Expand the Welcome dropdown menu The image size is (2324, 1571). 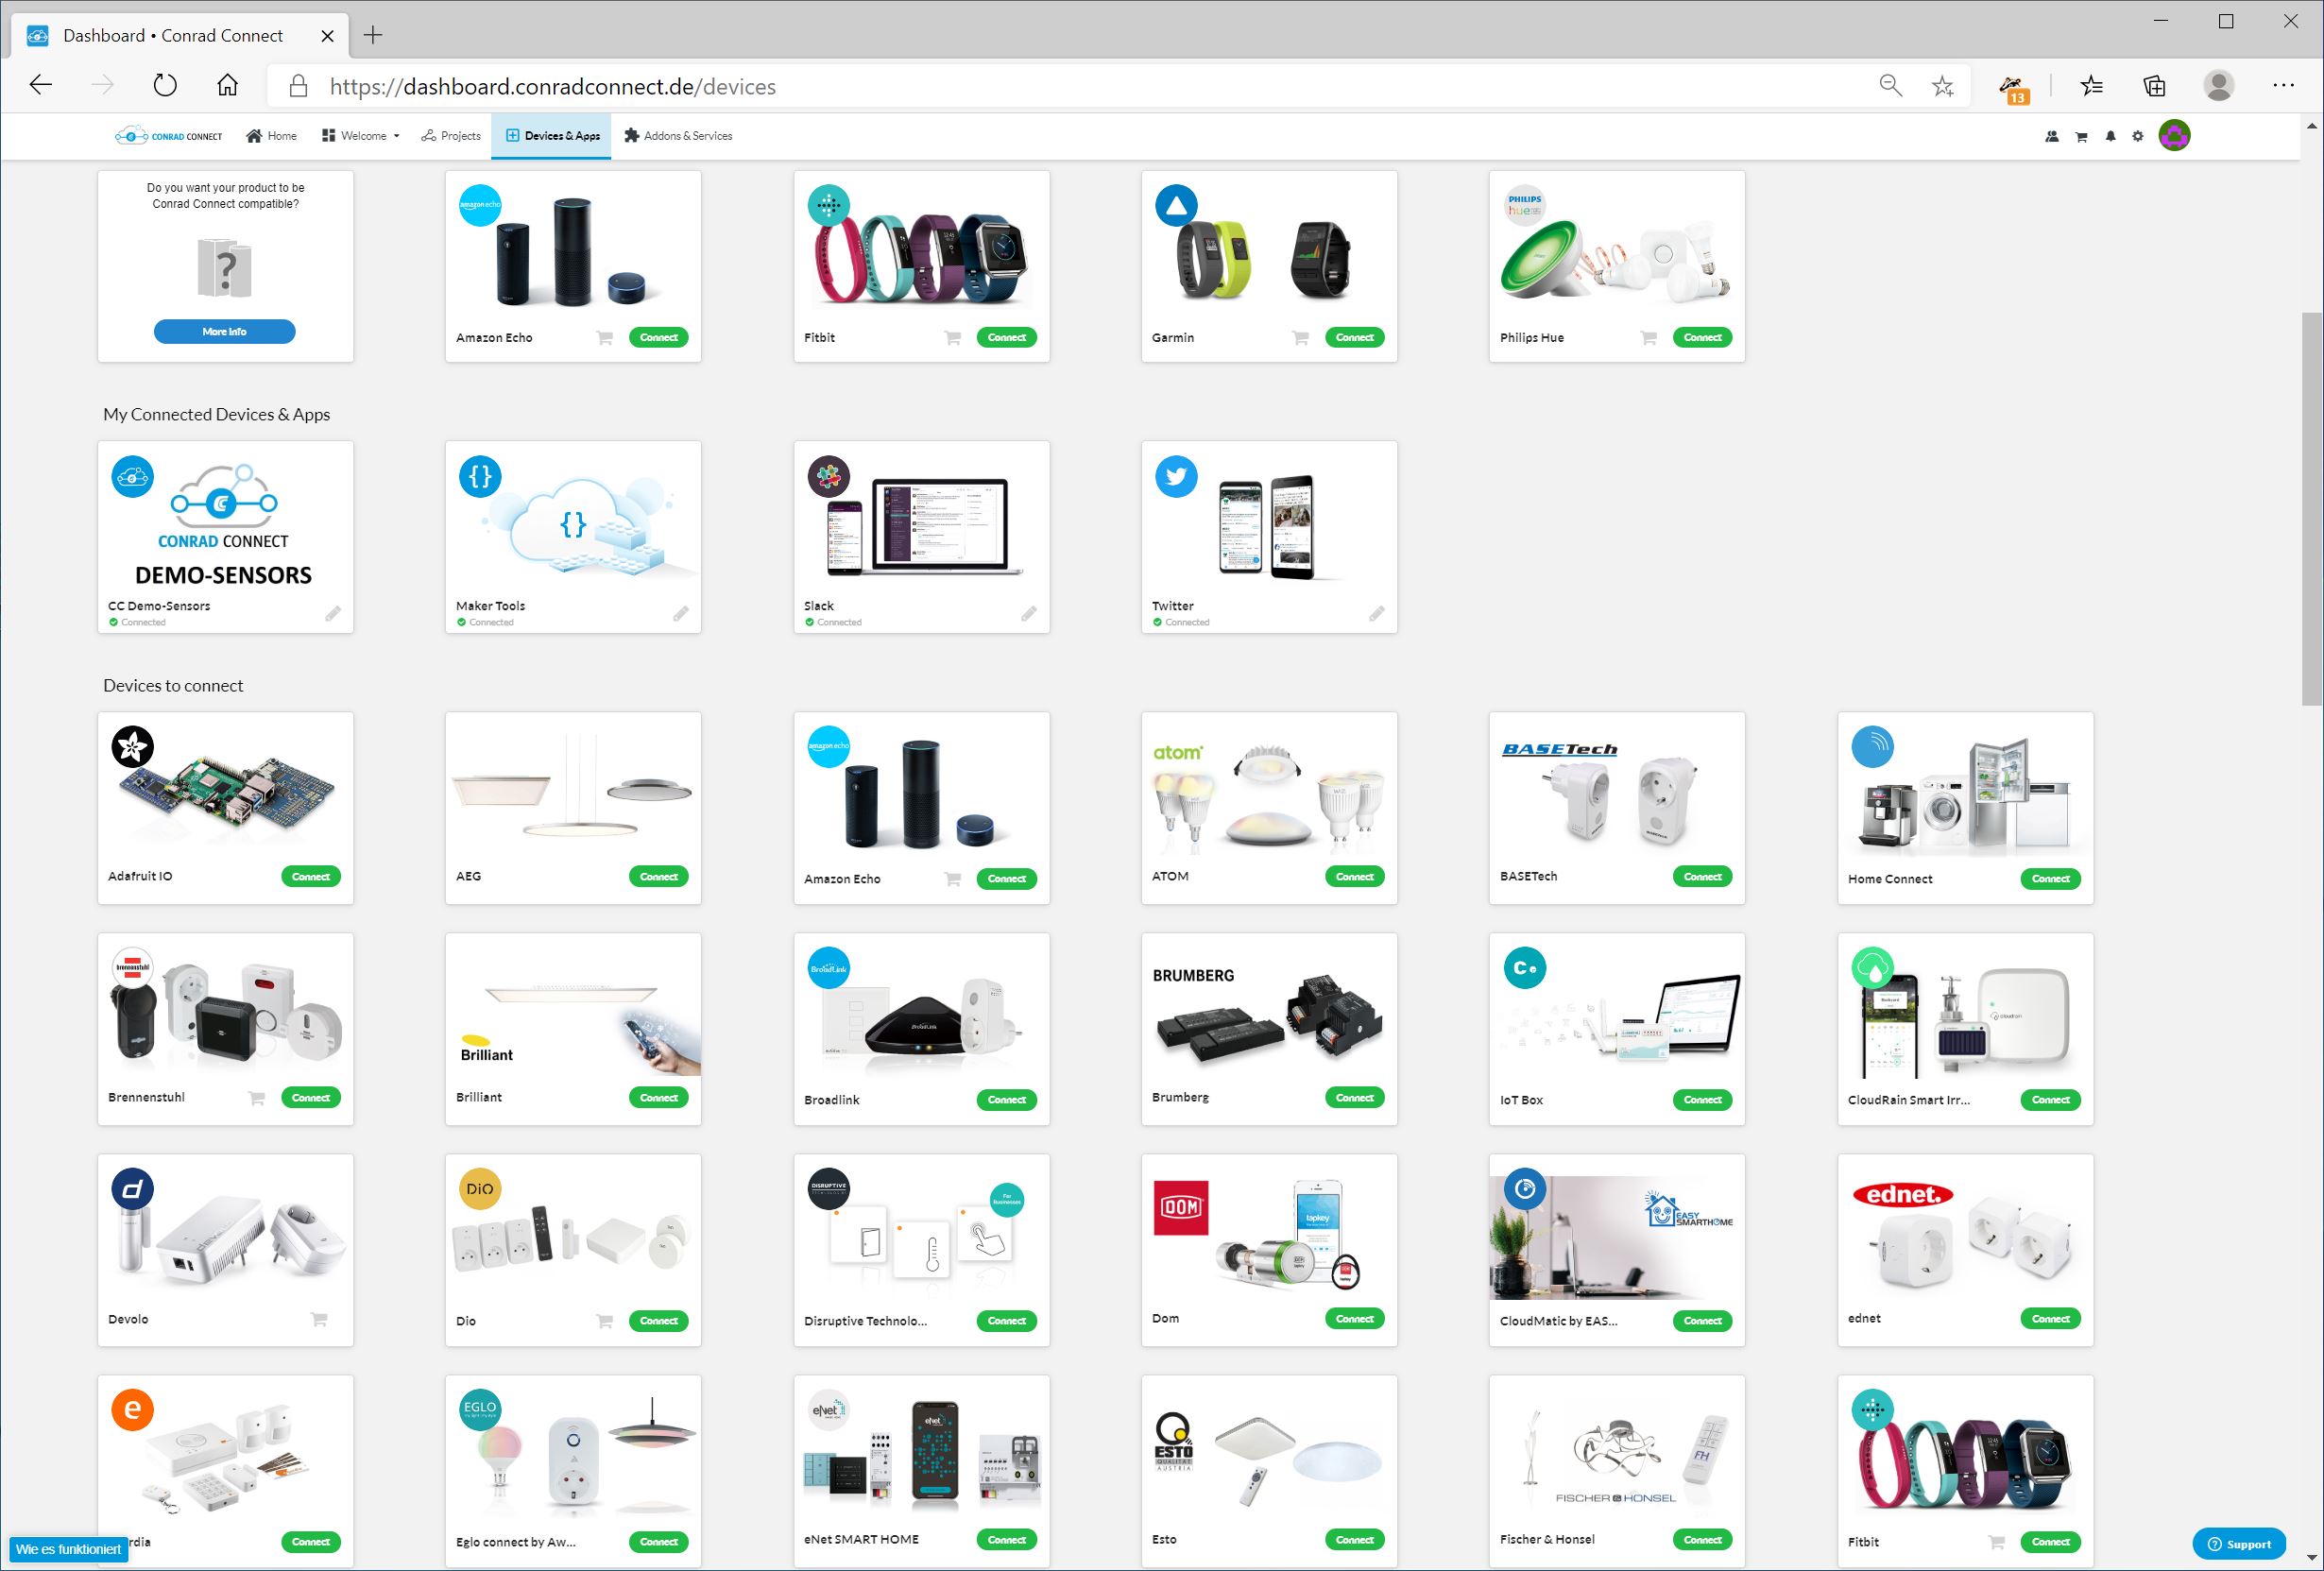coord(361,136)
